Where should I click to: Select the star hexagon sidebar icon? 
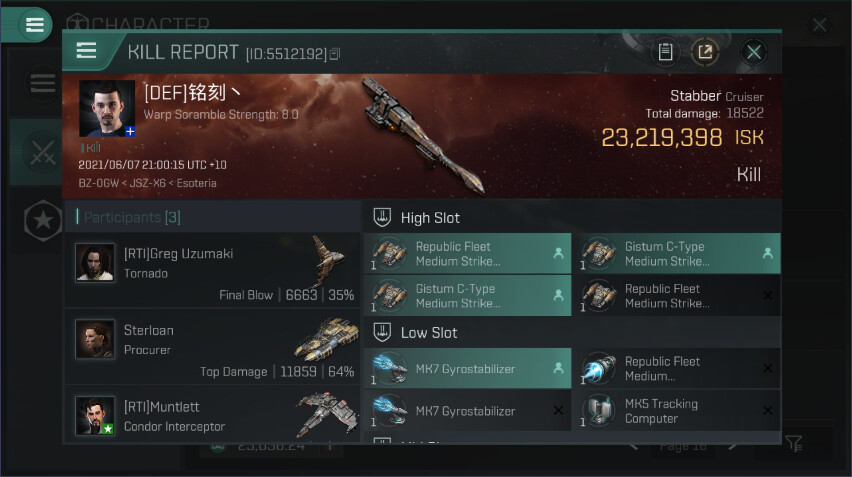[x=43, y=220]
